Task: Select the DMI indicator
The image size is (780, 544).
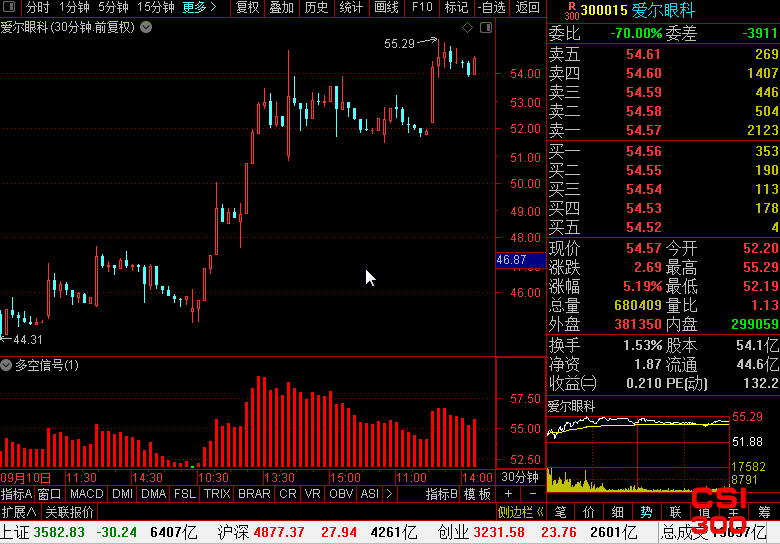Action: click(x=122, y=494)
